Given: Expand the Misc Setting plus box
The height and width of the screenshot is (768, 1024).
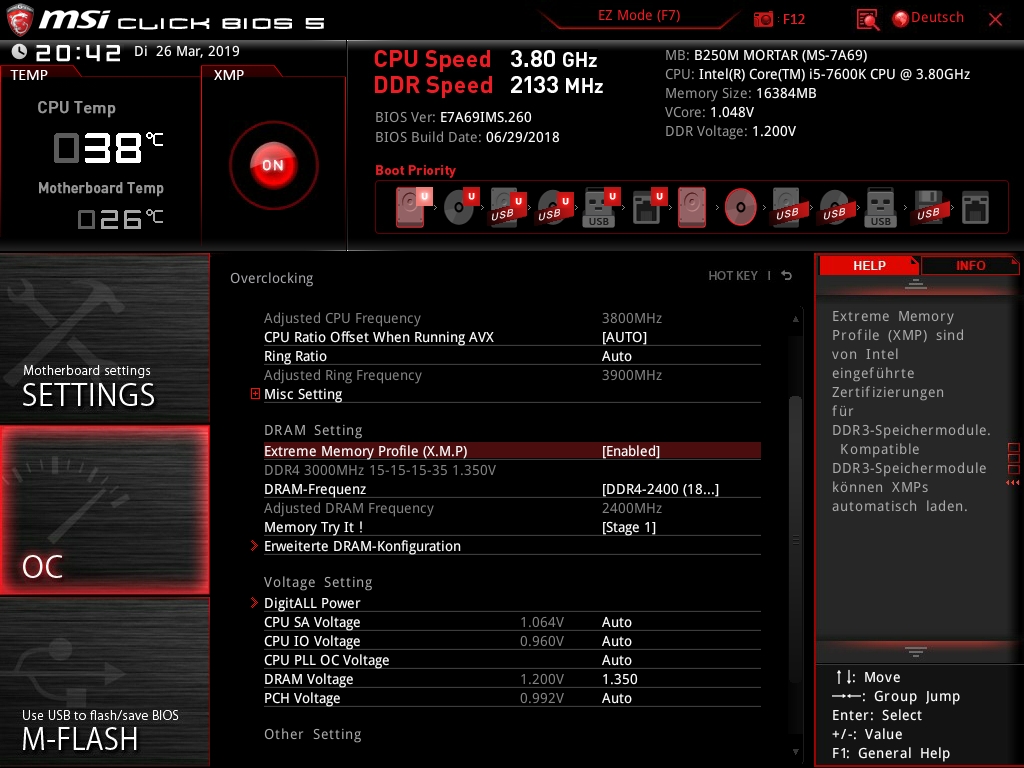Looking at the screenshot, I should point(255,394).
